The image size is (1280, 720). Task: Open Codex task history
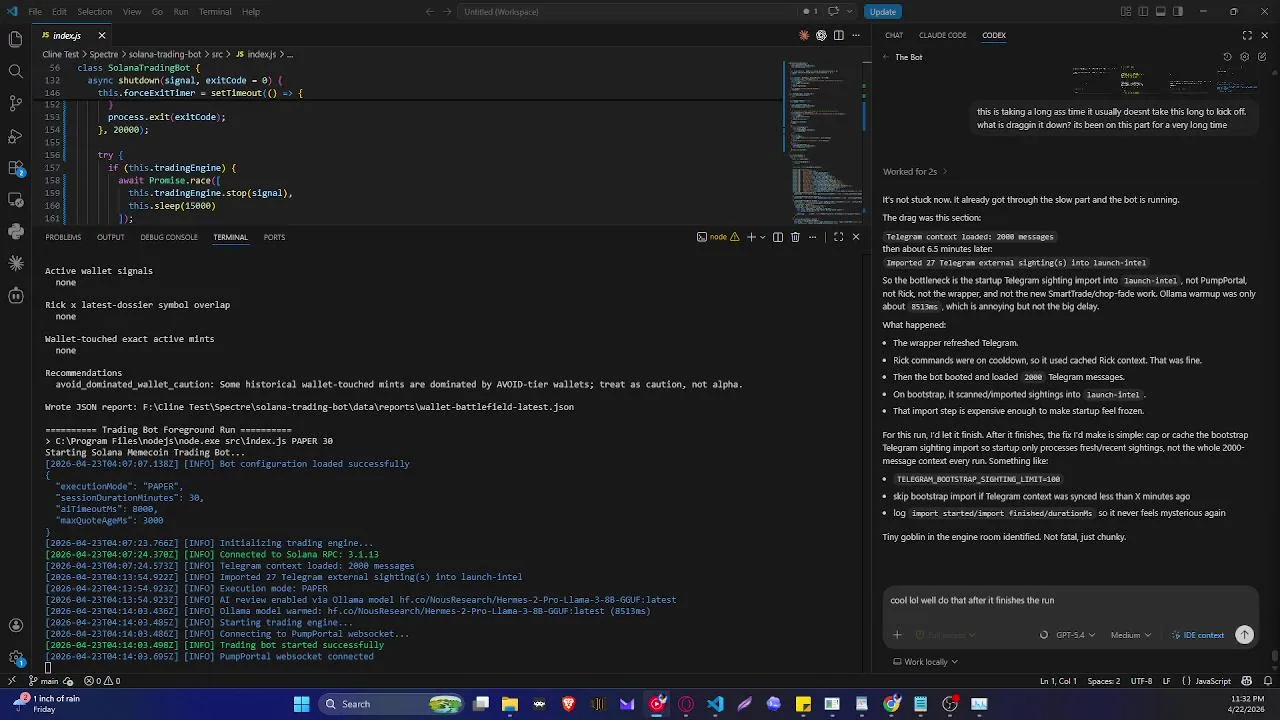[1228, 57]
